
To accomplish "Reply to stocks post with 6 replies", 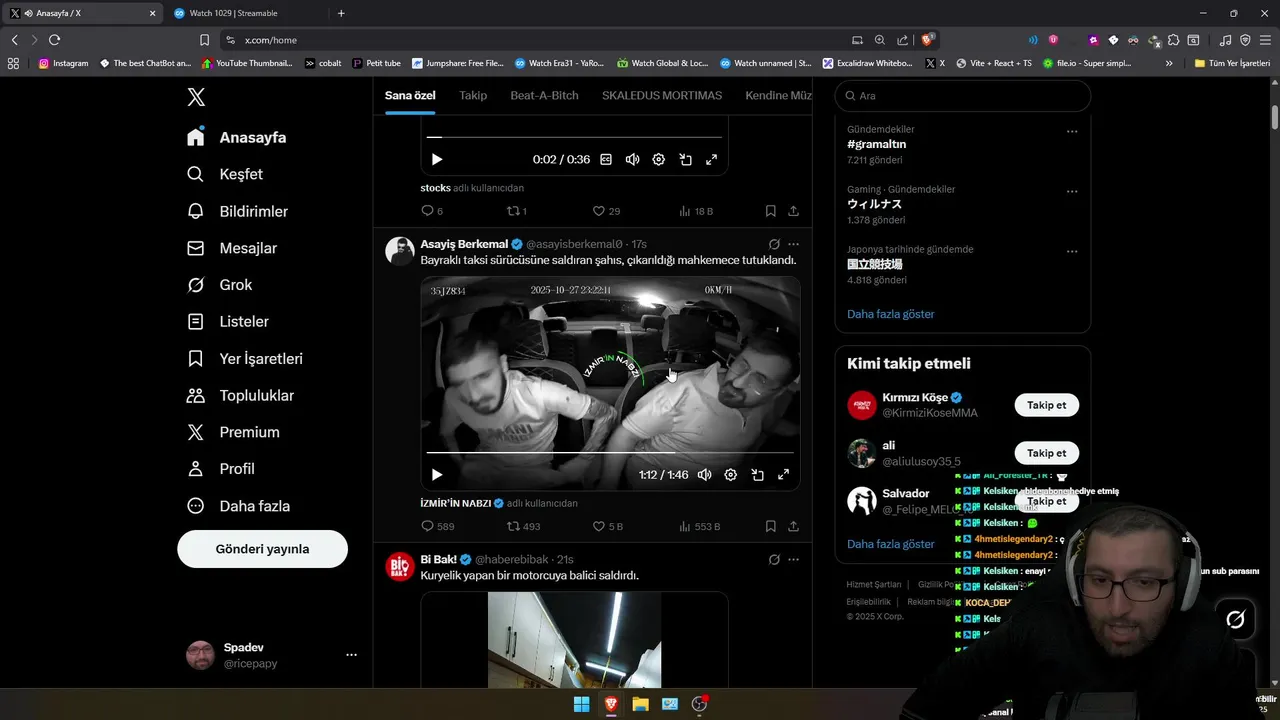I will coord(432,211).
